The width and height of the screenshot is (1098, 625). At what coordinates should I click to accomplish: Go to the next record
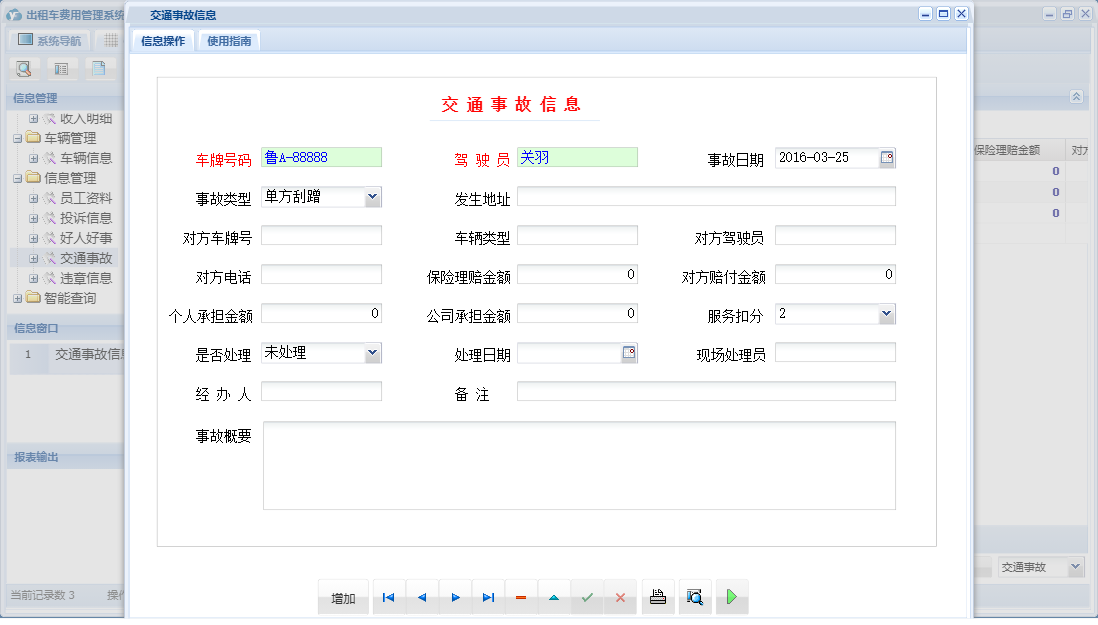pos(455,598)
